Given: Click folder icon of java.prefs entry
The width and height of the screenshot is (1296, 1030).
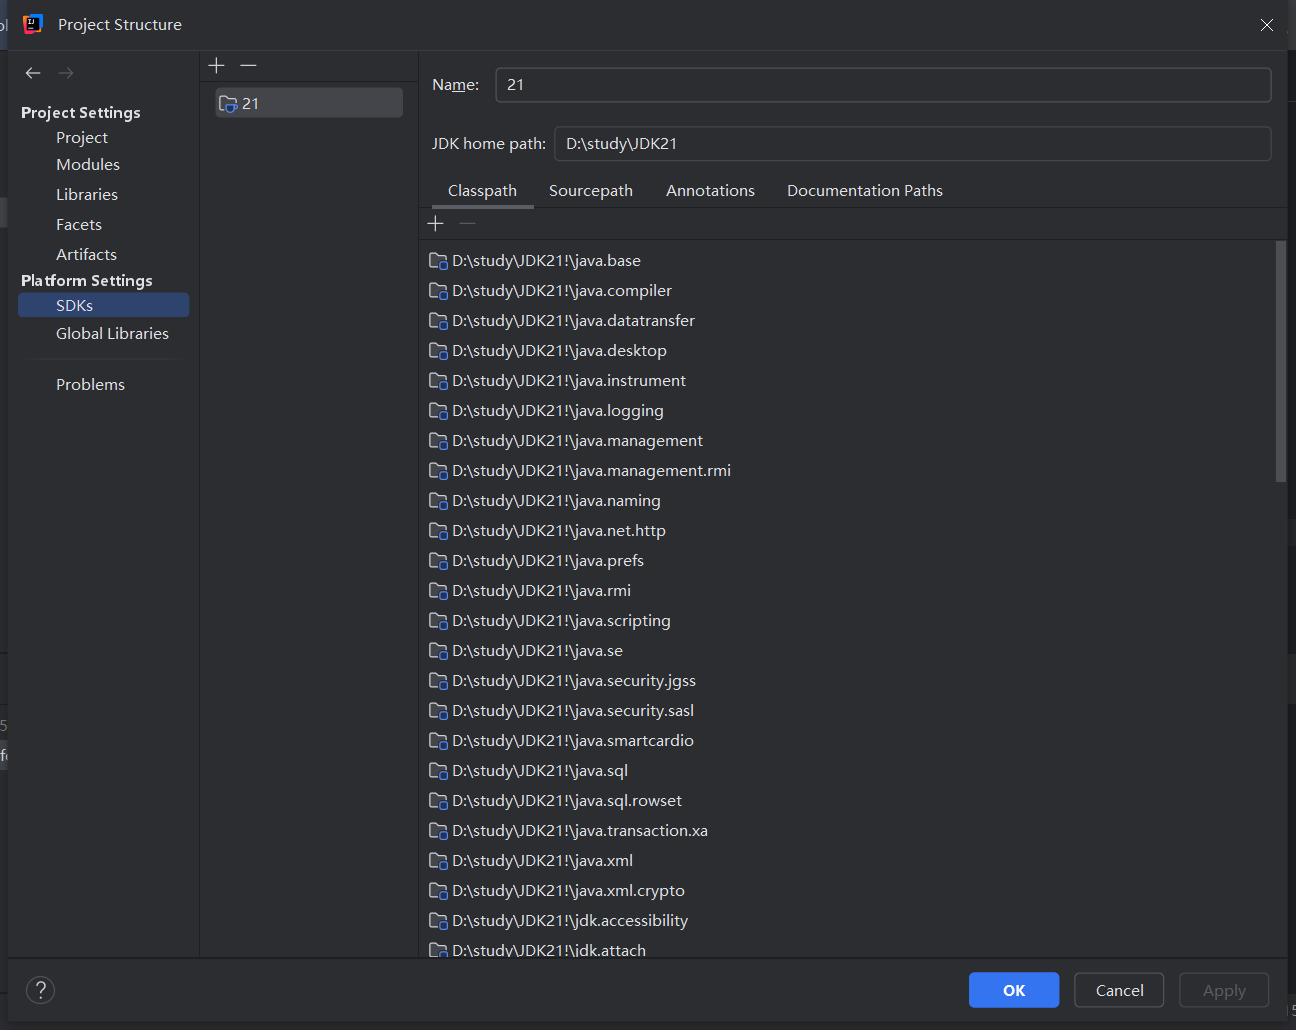Looking at the screenshot, I should (438, 561).
